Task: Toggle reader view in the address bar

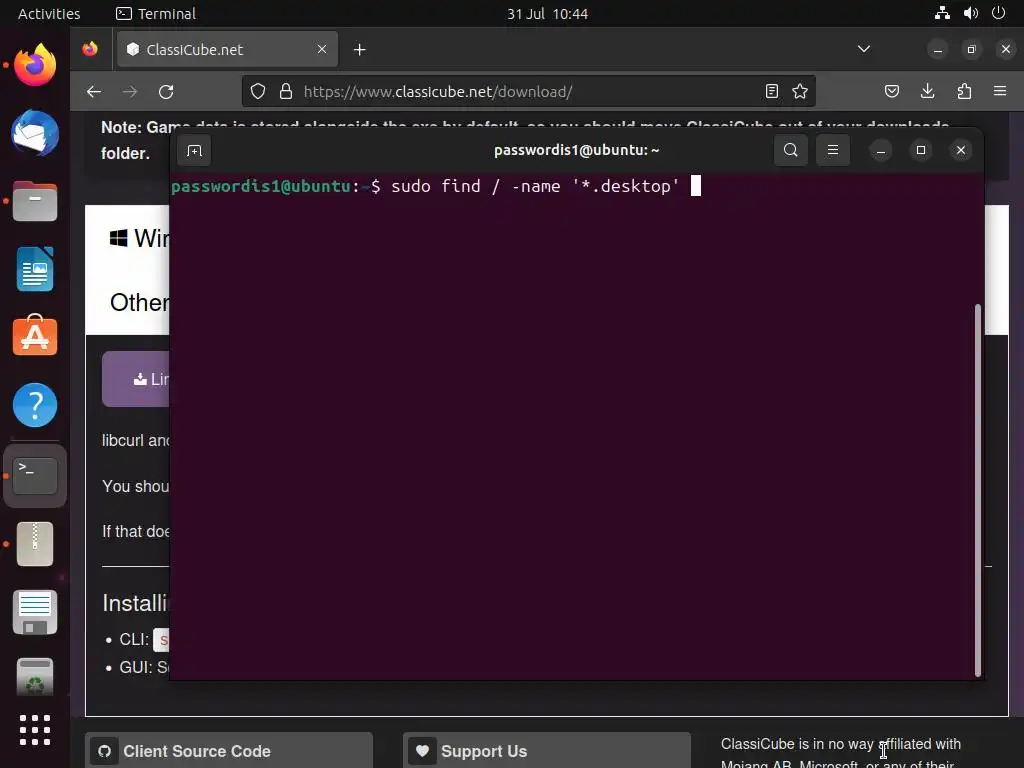Action: [771, 91]
